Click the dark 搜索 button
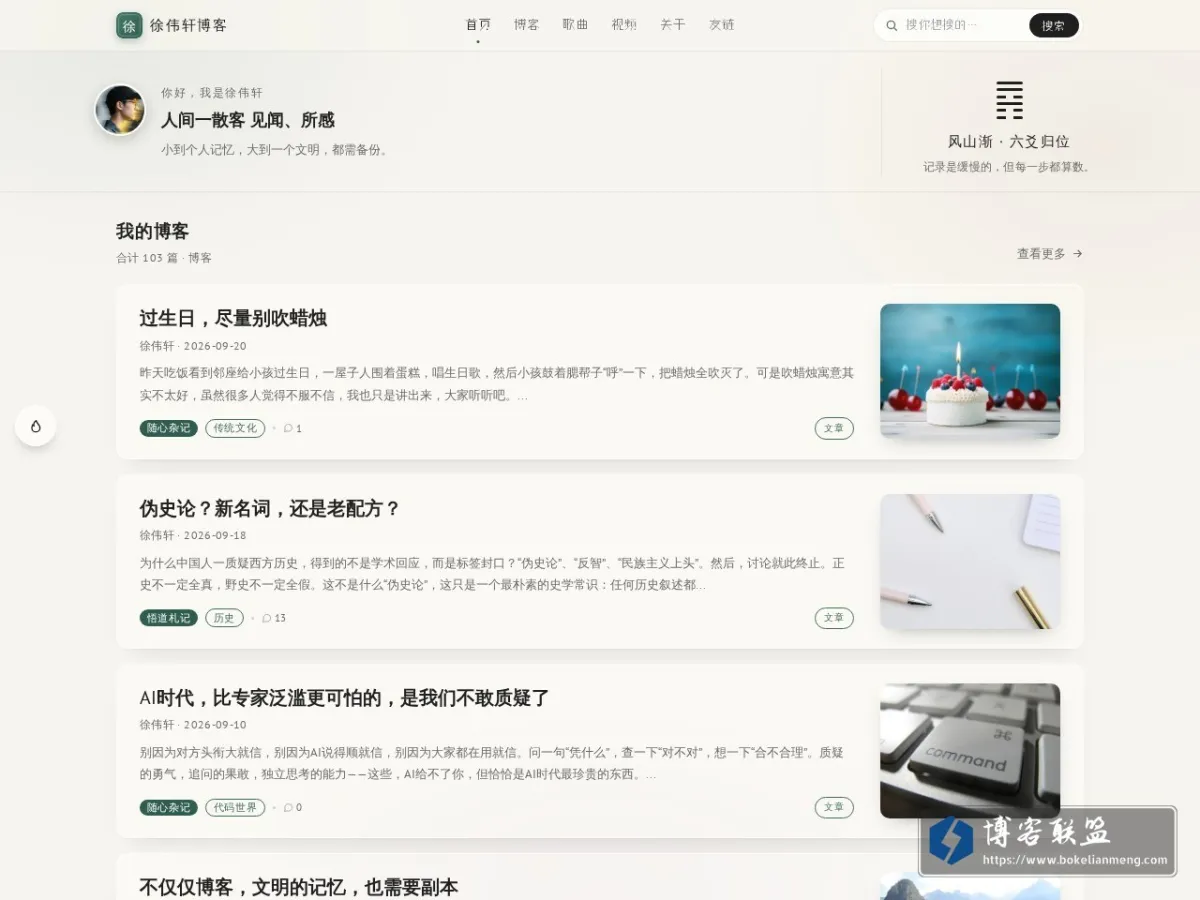This screenshot has width=1200, height=900. (x=1053, y=26)
